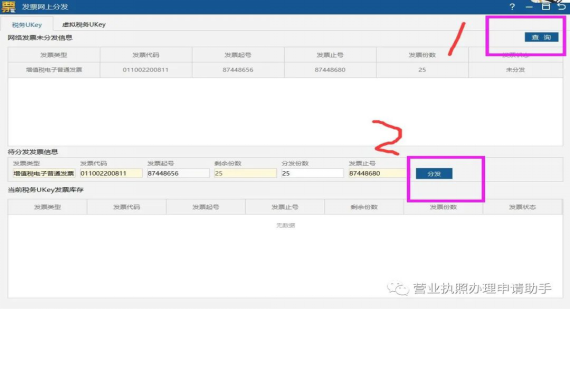Click cell 87448680 in undistributed table

click(330, 70)
